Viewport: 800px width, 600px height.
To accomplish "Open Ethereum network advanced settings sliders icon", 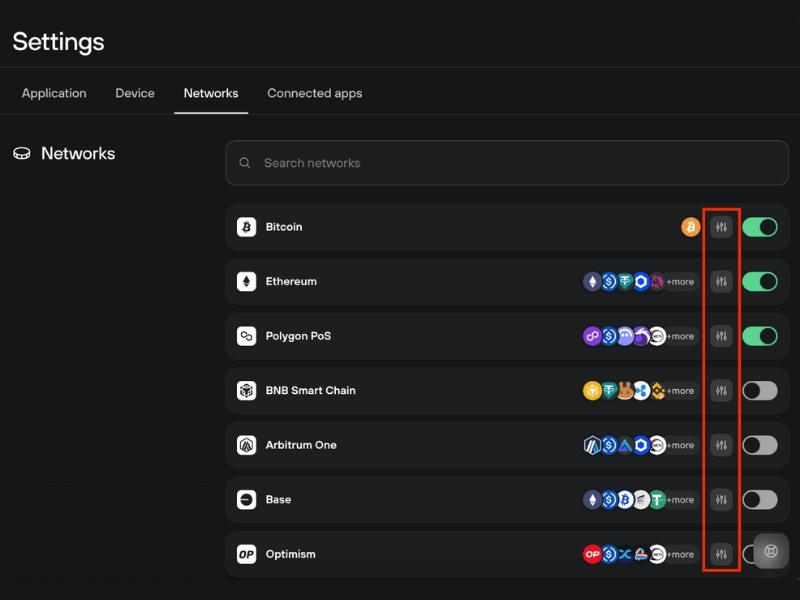I will pos(721,282).
